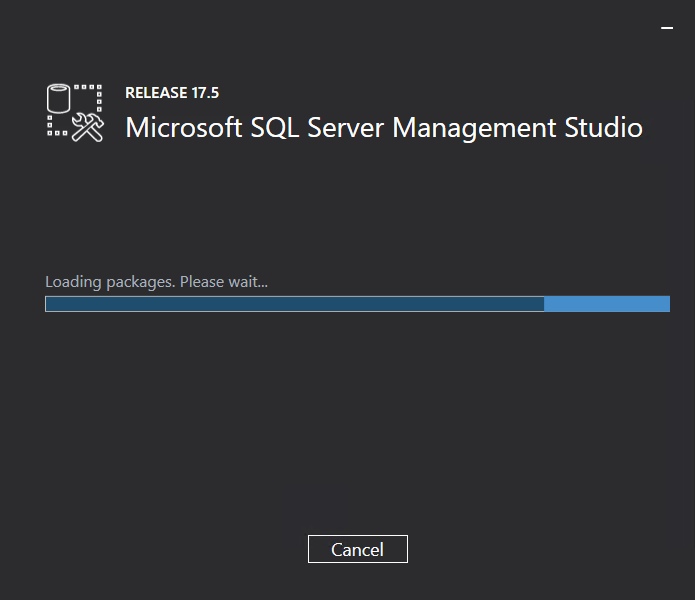
Task: Click the boundary between progress bar segments
Action: click(544, 304)
